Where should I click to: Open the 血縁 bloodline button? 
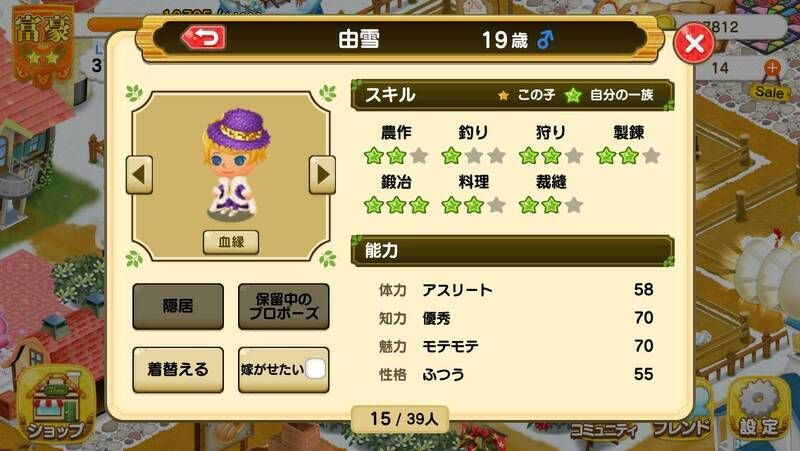click(231, 242)
